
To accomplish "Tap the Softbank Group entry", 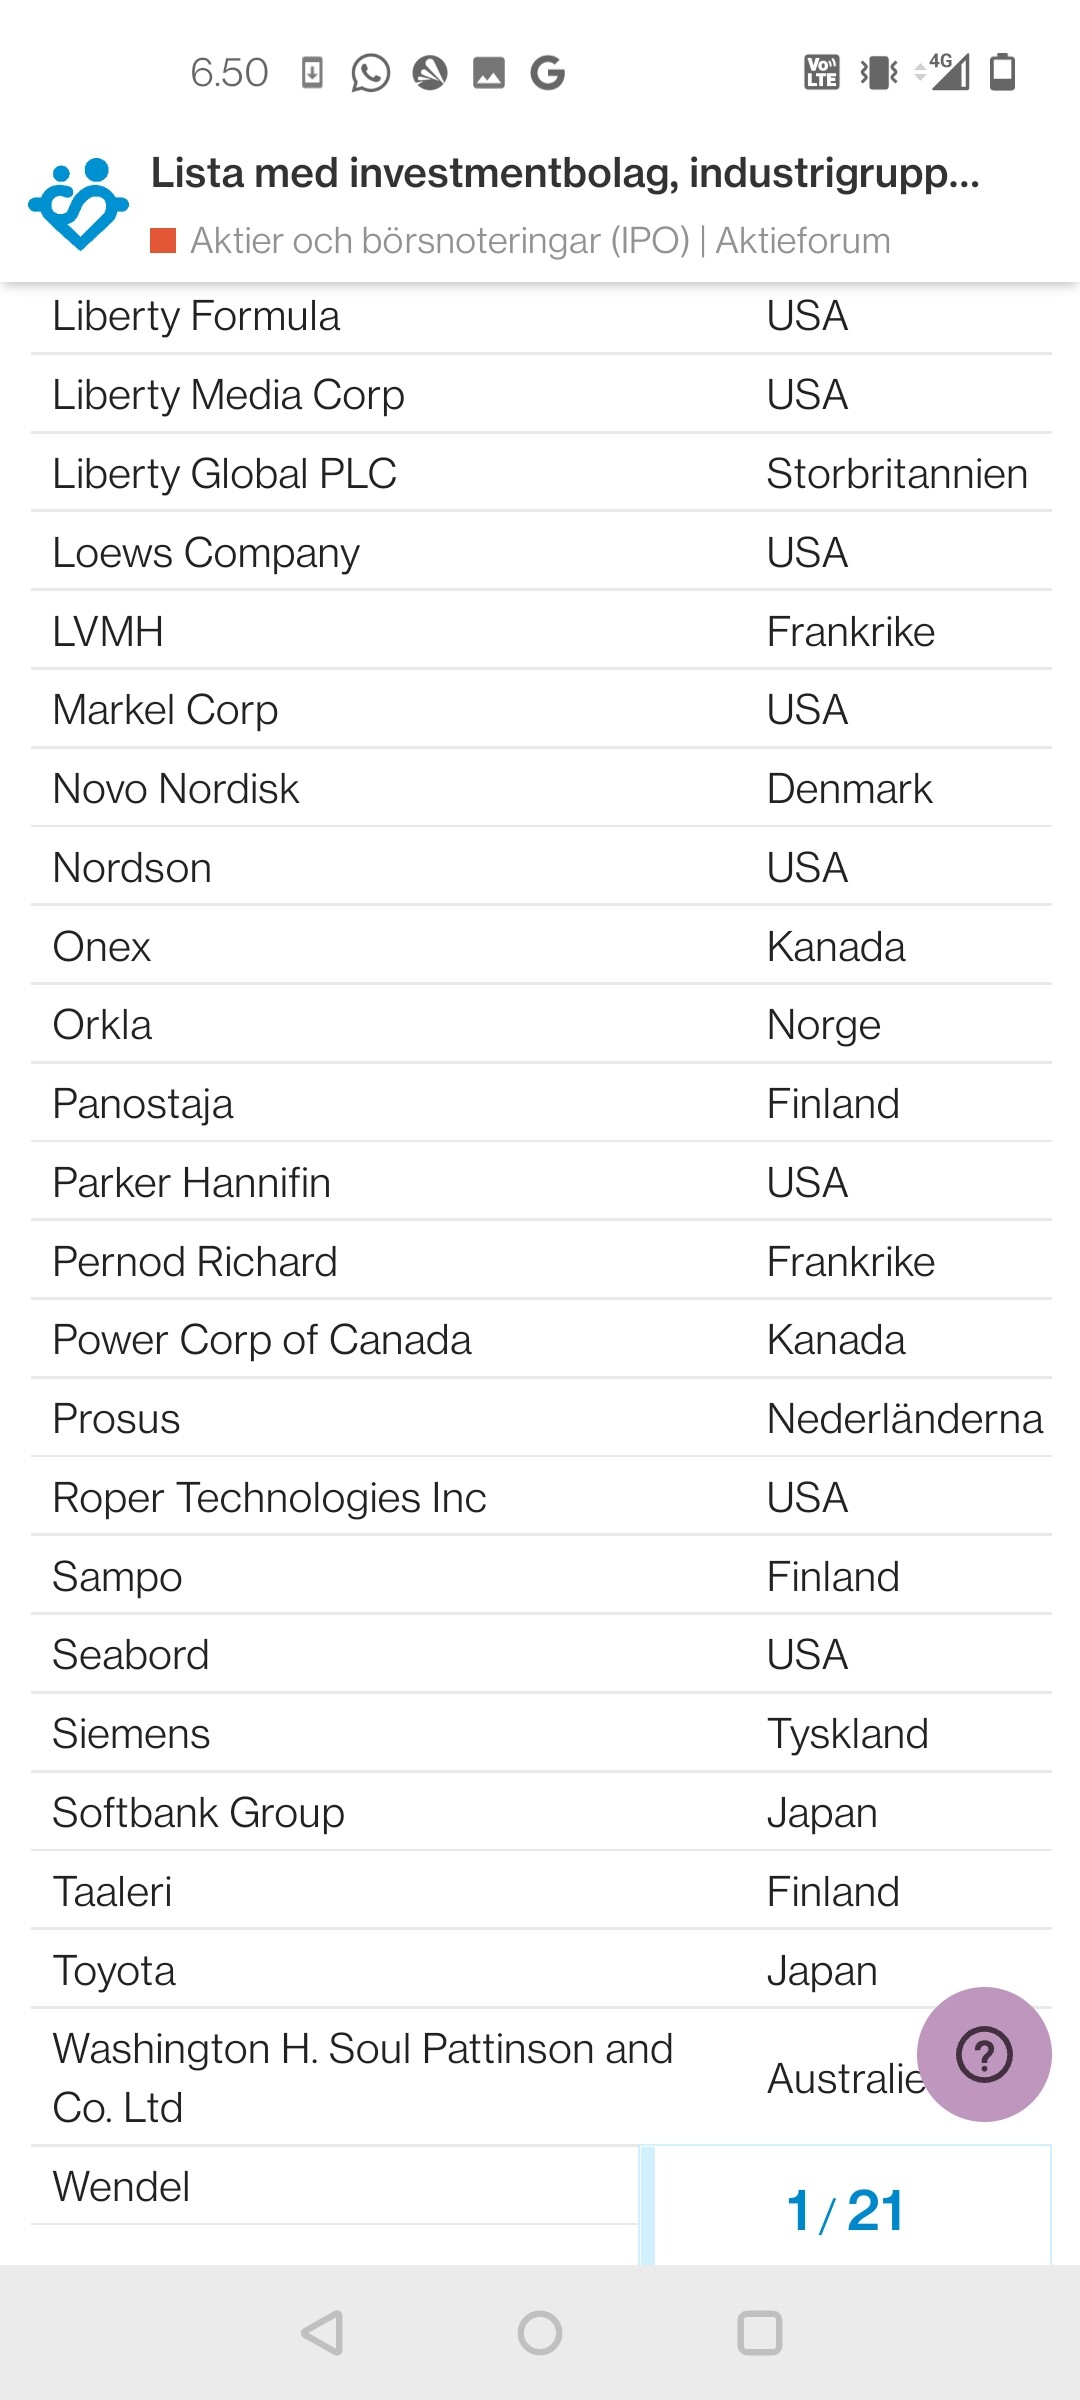I will (198, 1813).
